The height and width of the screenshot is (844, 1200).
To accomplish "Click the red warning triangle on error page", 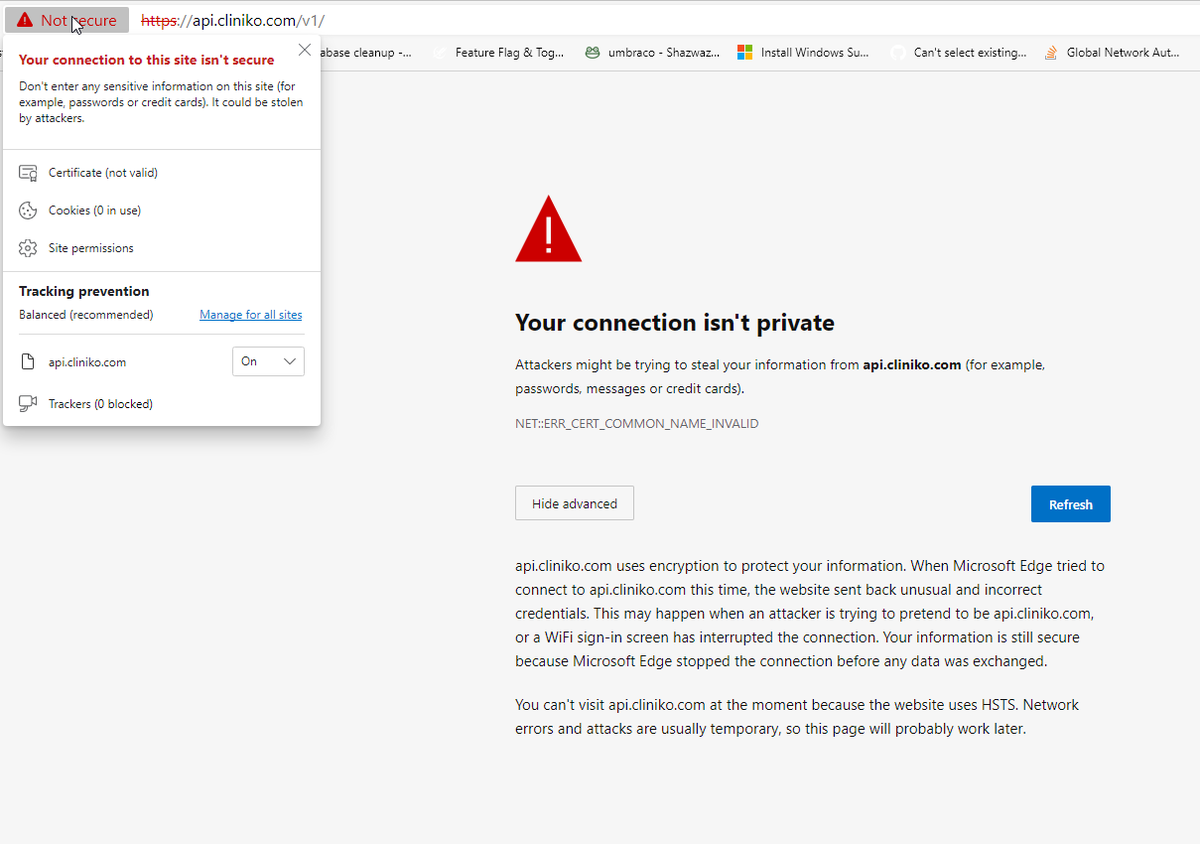I will click(548, 229).
